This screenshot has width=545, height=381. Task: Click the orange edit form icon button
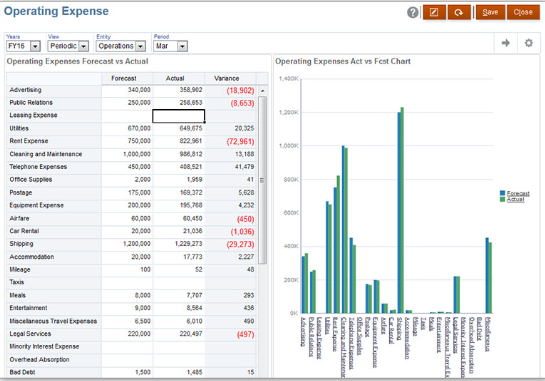click(434, 13)
